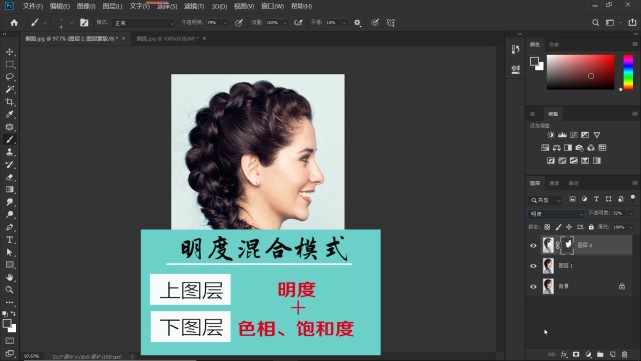641x361 pixels.
Task: Hide the background layer eye icon
Action: click(533, 287)
